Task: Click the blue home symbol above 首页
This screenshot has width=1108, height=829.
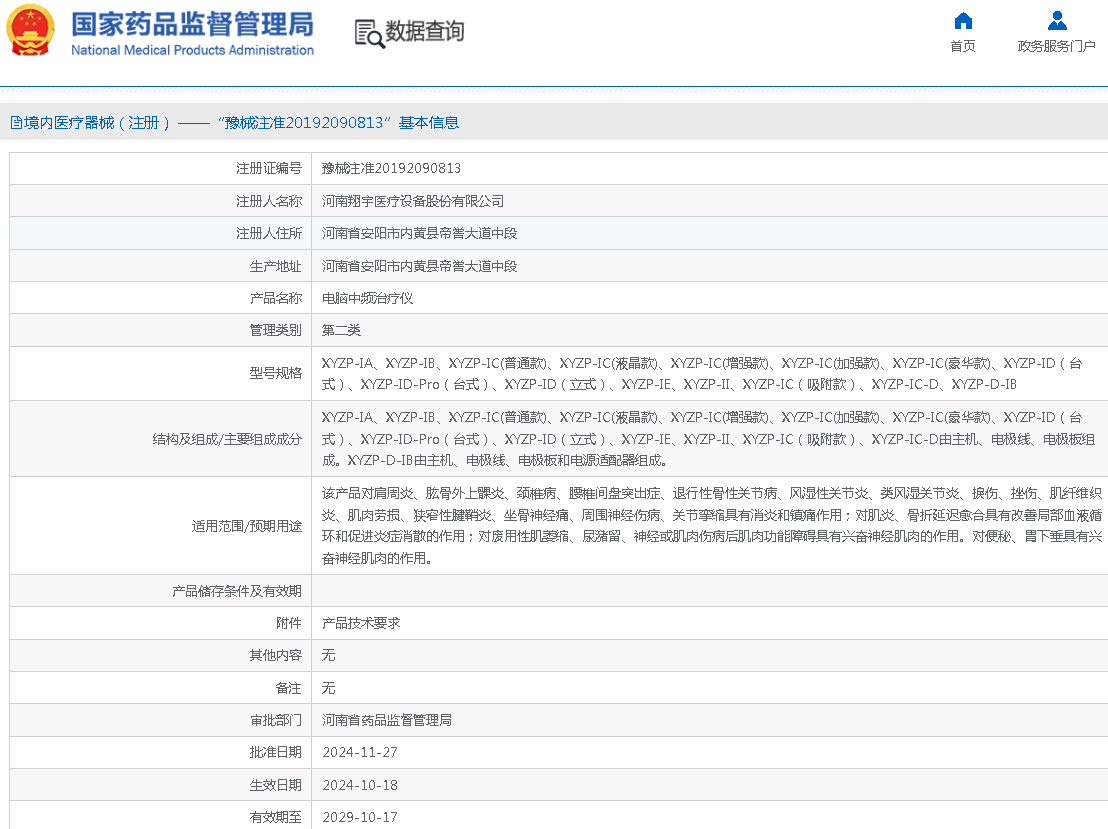Action: 962,20
